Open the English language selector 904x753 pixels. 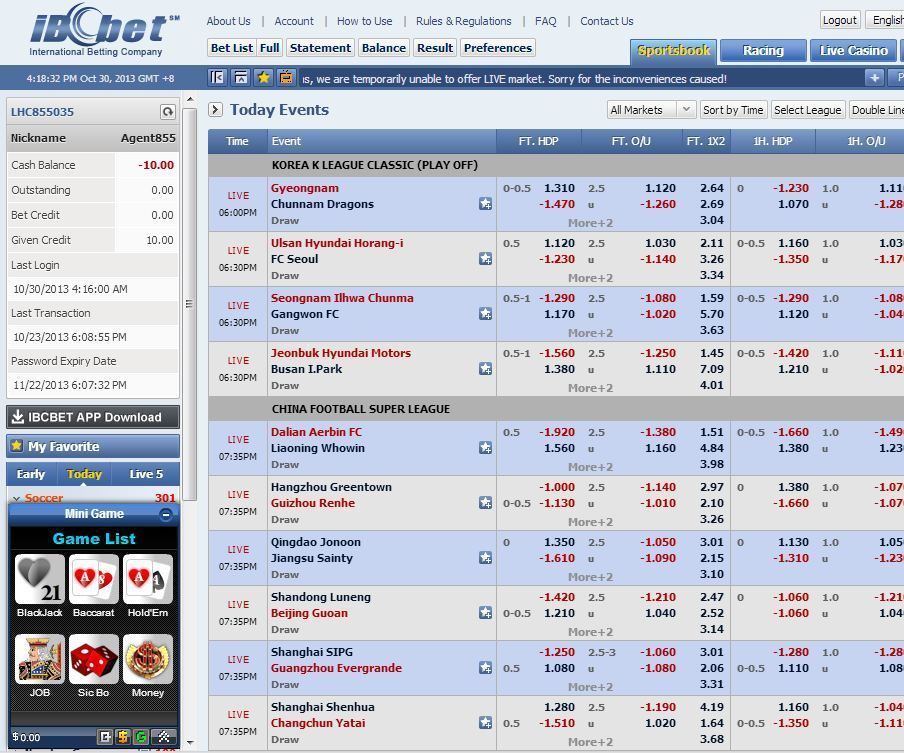(x=887, y=20)
